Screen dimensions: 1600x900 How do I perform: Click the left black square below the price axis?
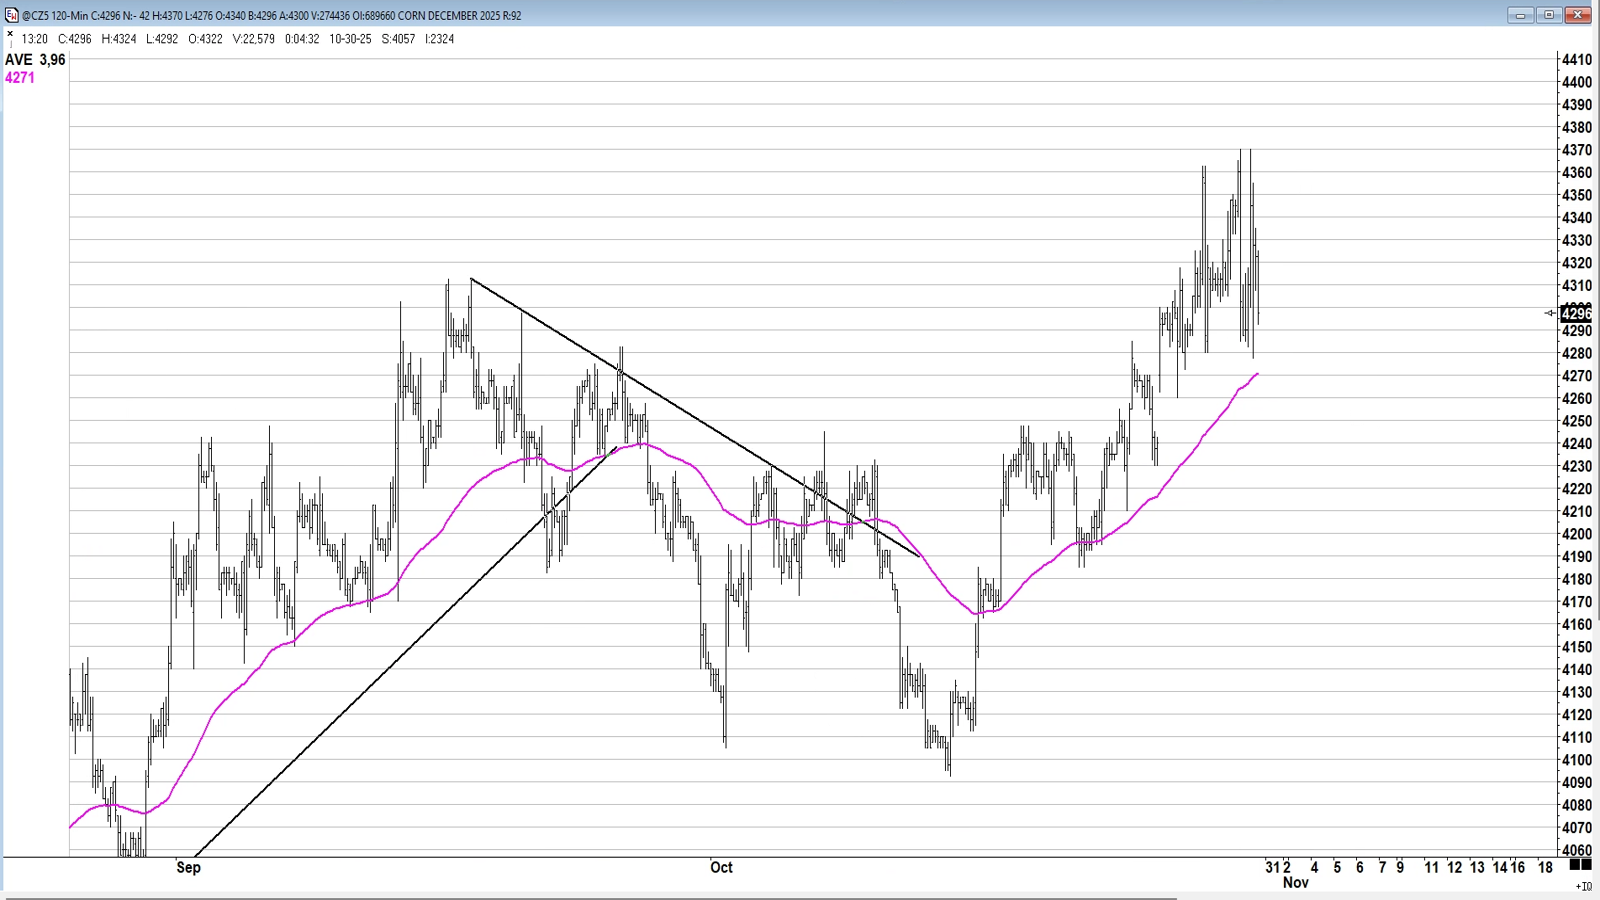[x=1574, y=864]
